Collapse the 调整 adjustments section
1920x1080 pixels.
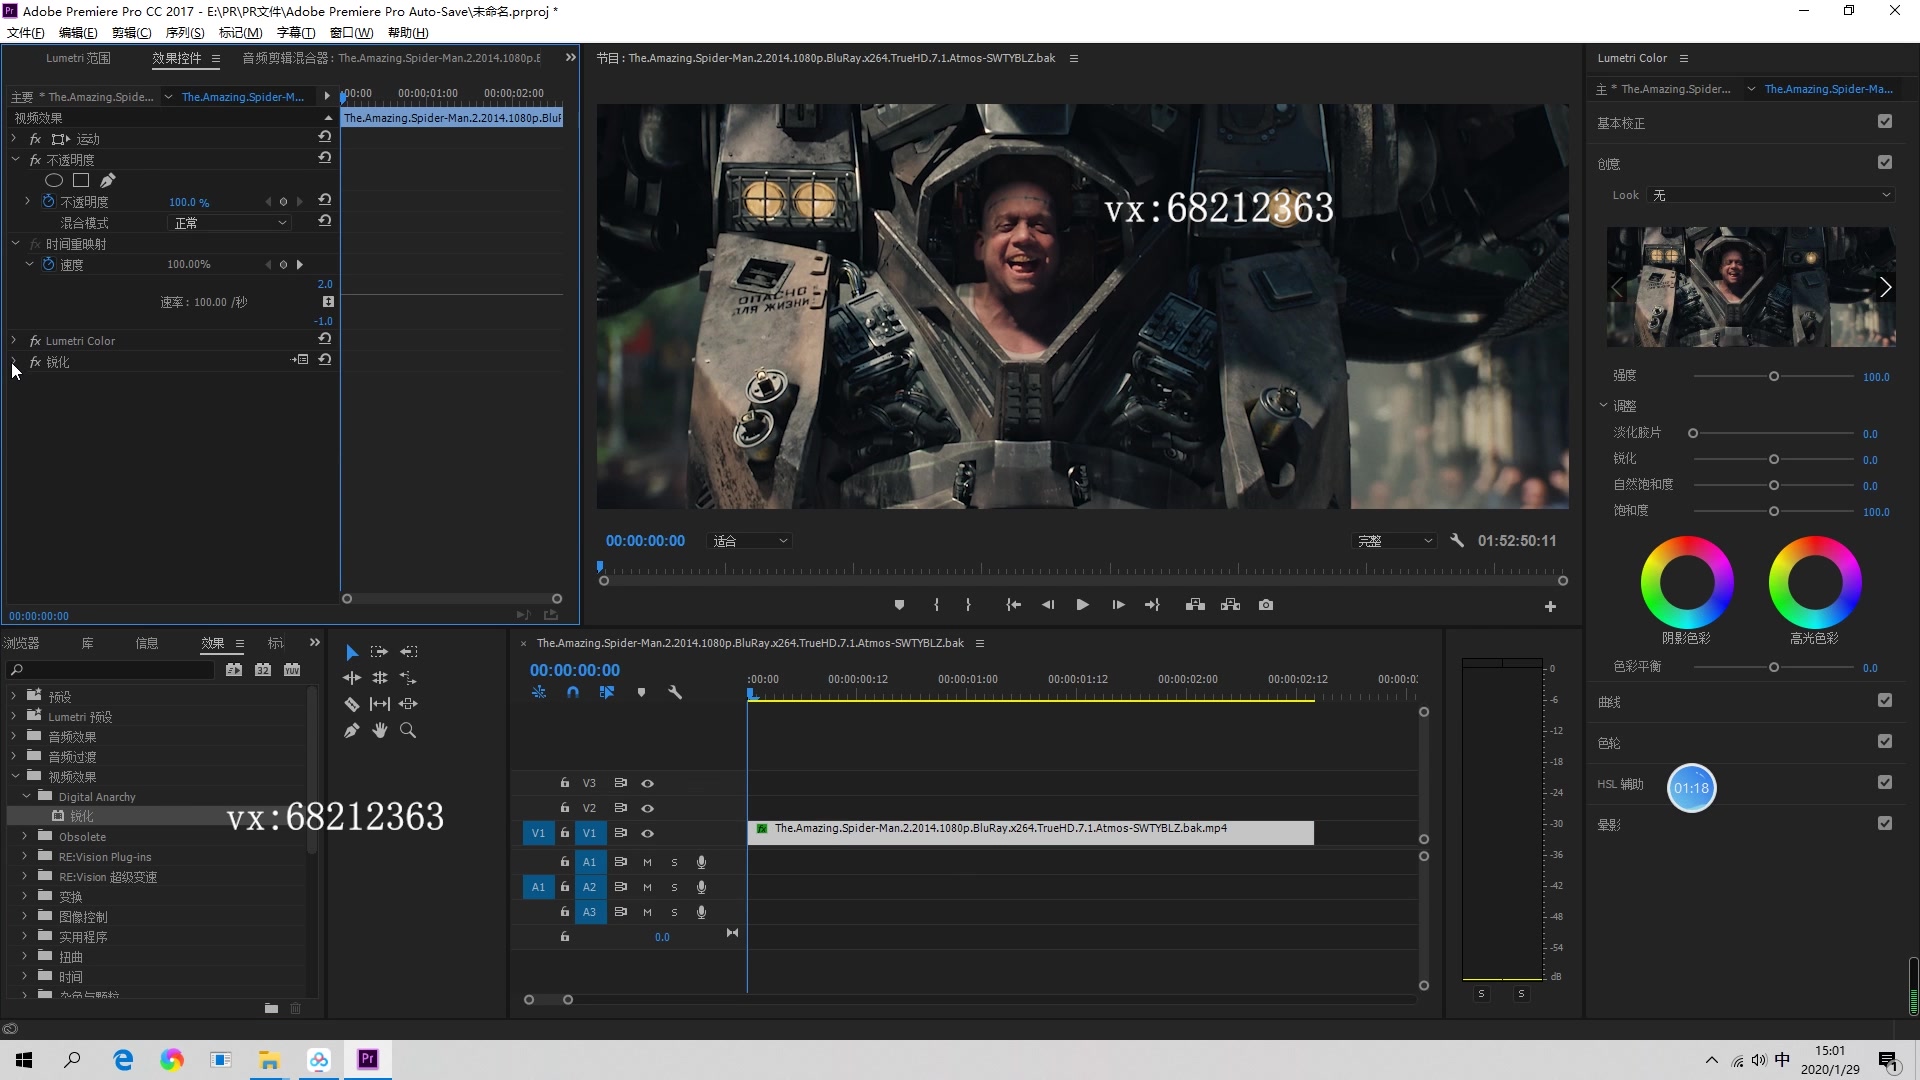click(x=1604, y=406)
